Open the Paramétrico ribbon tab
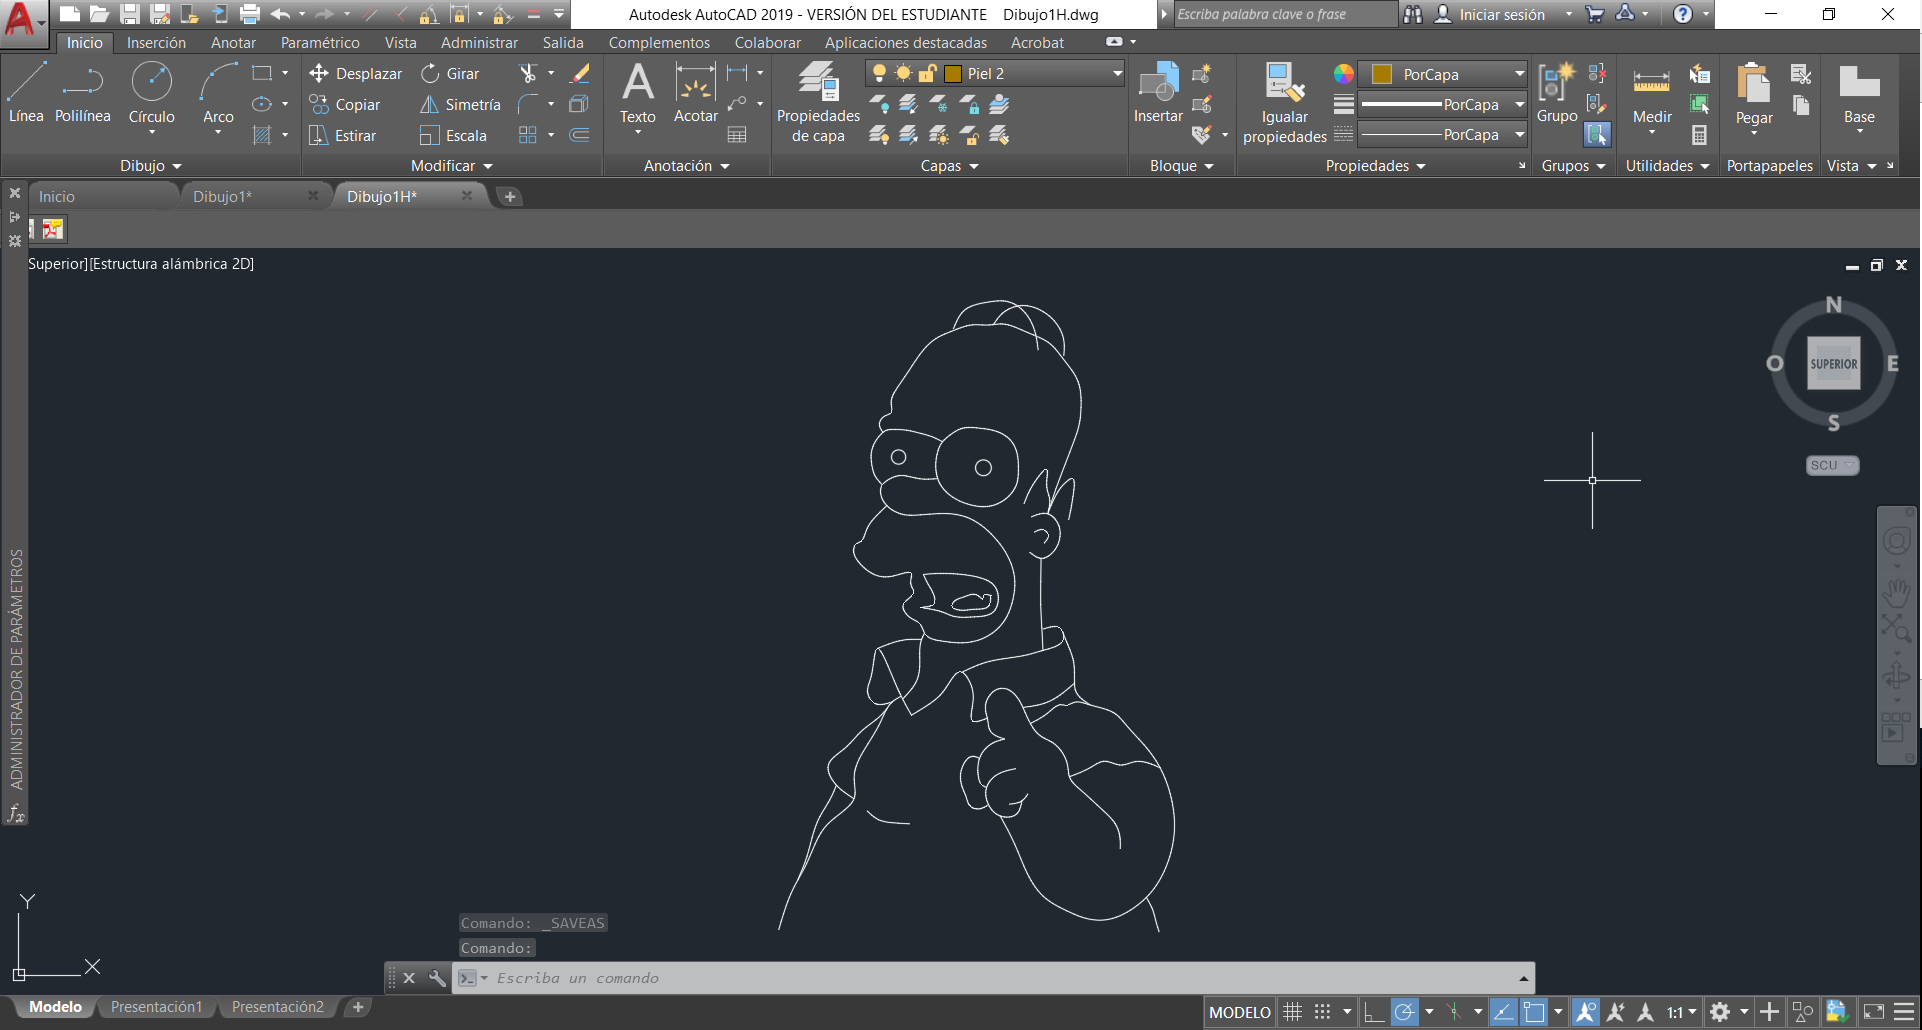This screenshot has width=1922, height=1030. pos(320,43)
